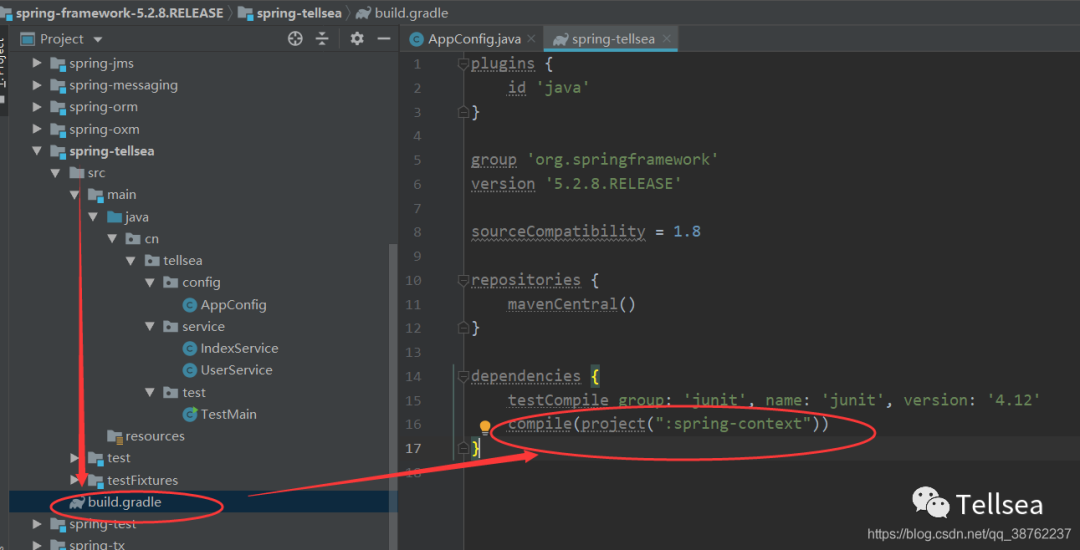Click line number 17 in the gutter
1080x550 pixels.
(414, 449)
